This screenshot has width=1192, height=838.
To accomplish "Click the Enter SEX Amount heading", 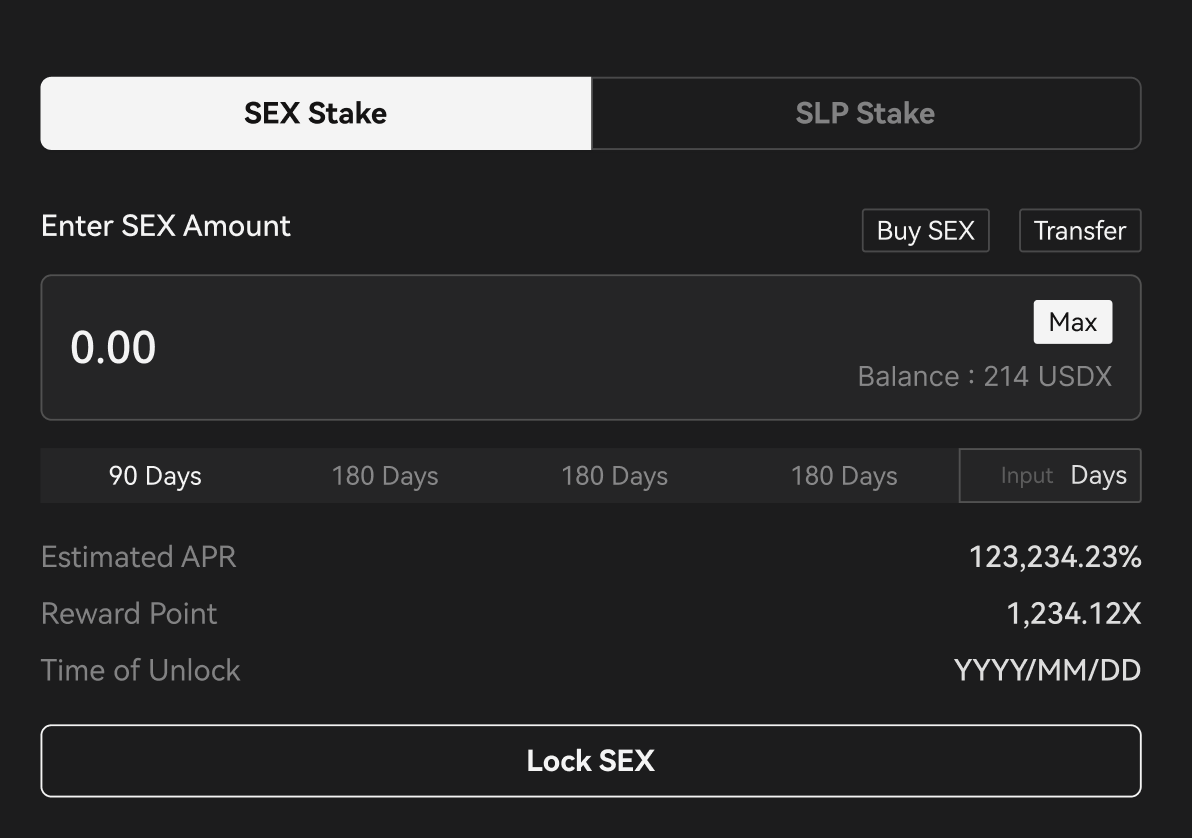I will pos(165,226).
